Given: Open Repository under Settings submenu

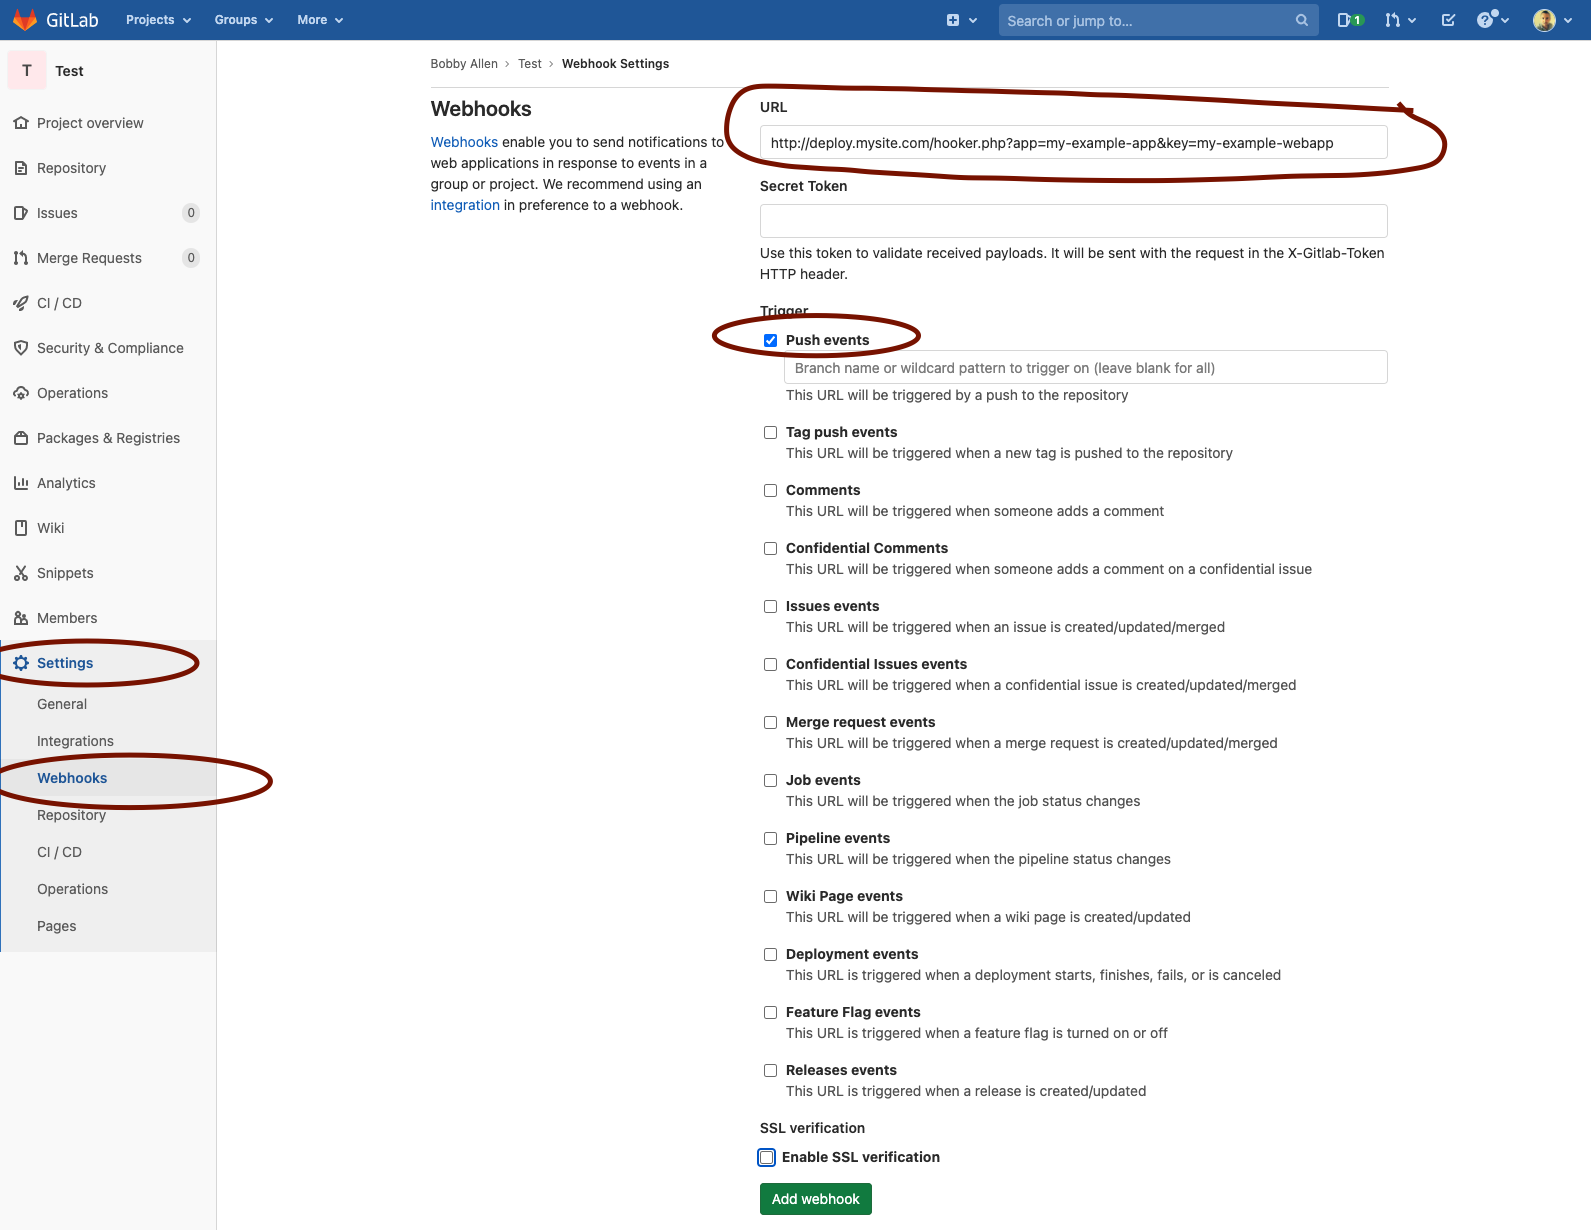Looking at the screenshot, I should (x=71, y=815).
